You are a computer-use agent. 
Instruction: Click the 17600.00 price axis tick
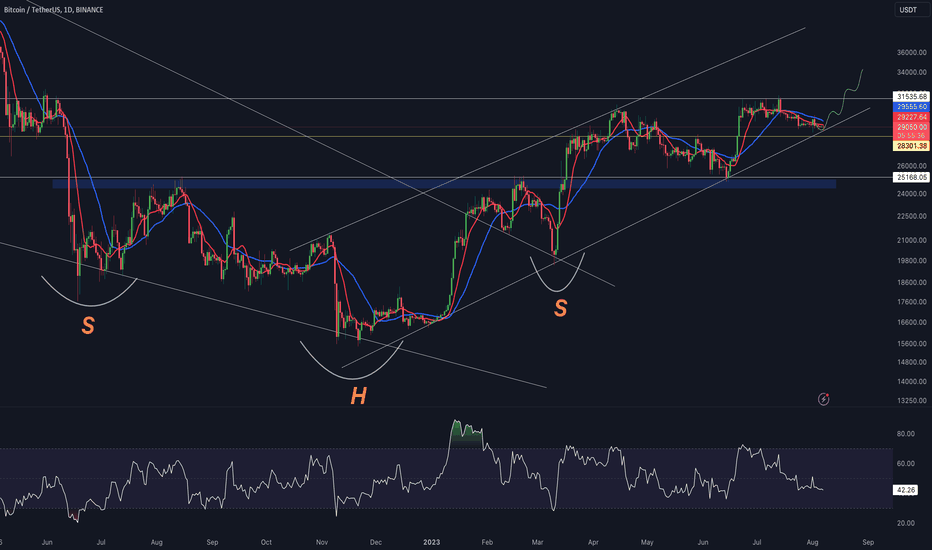click(x=912, y=302)
